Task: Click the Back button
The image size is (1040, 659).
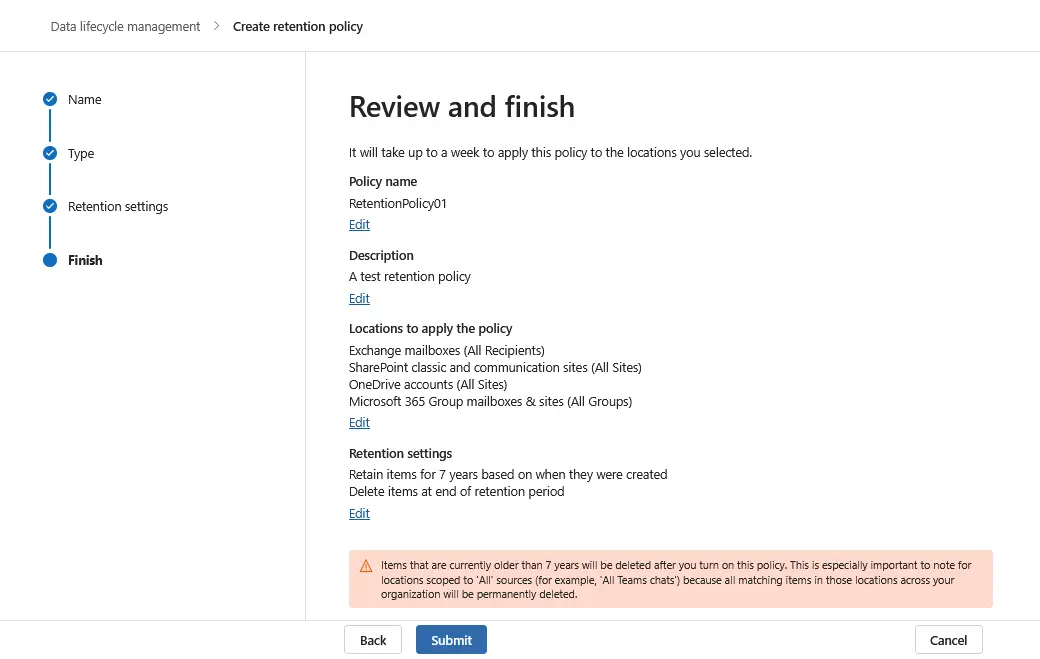Action: [x=372, y=639]
